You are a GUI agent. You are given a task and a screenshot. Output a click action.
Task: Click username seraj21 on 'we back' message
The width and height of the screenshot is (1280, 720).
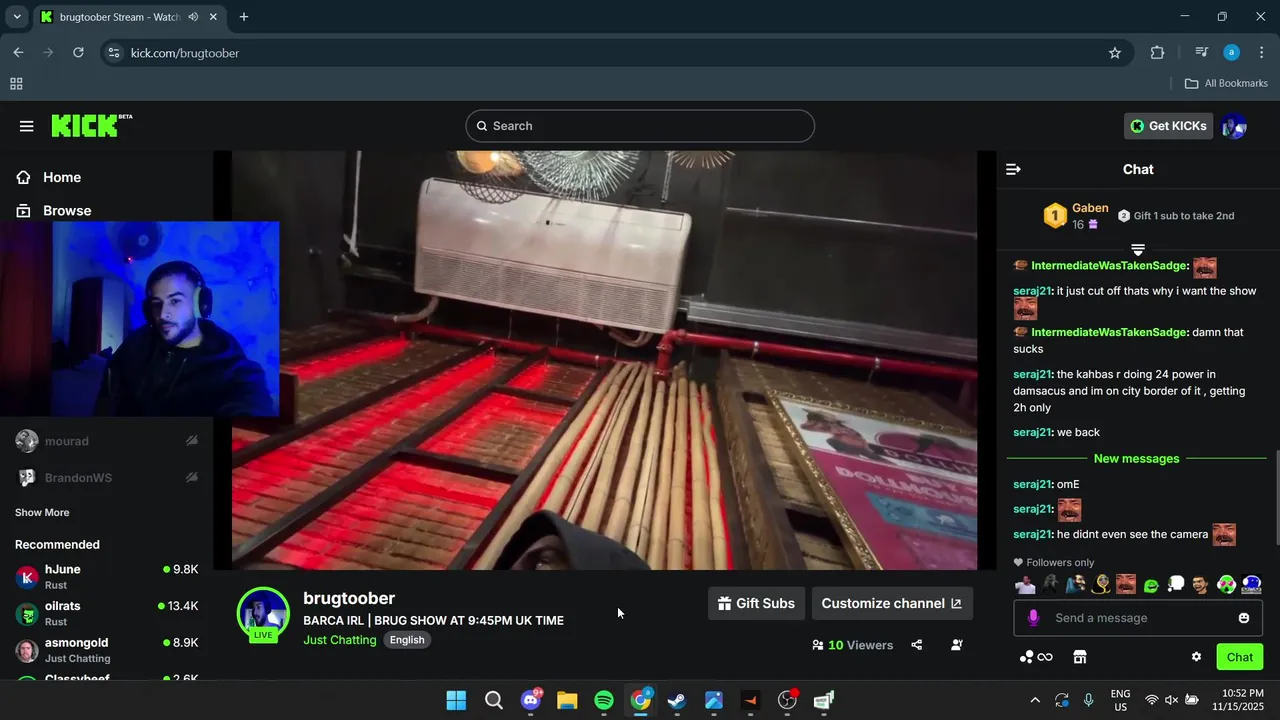(1032, 432)
